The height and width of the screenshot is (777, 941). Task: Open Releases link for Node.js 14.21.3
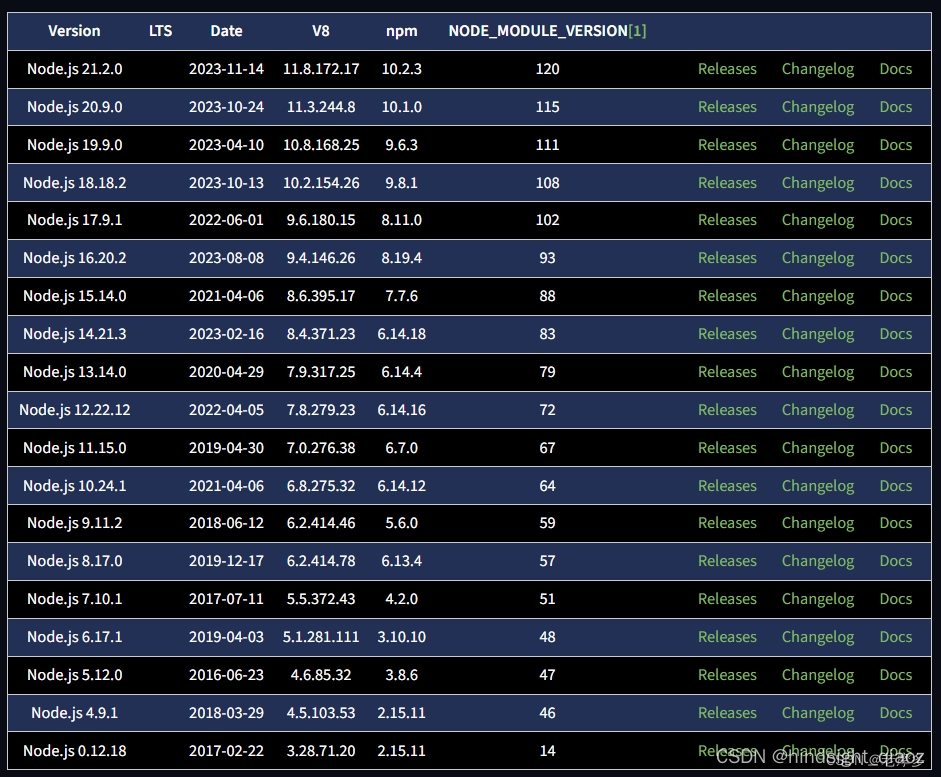tap(727, 334)
